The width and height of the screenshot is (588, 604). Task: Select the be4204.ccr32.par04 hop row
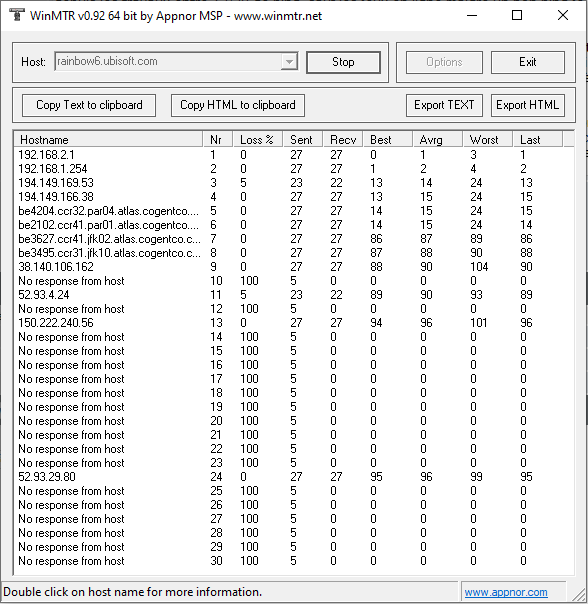[x=294, y=211]
